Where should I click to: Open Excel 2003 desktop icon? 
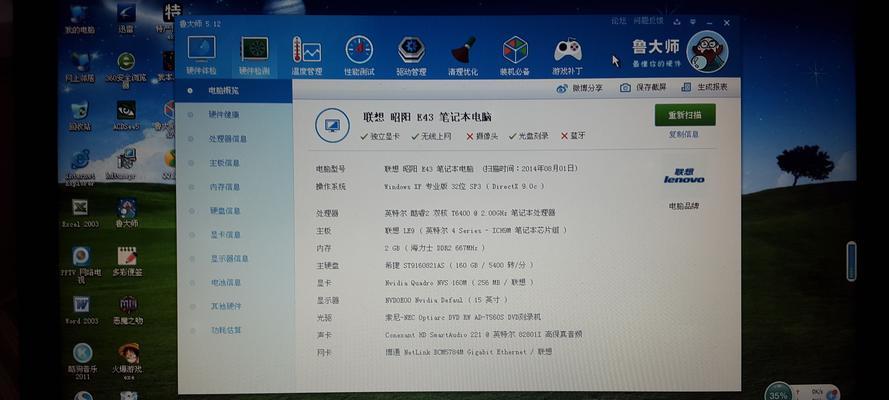click(80, 212)
